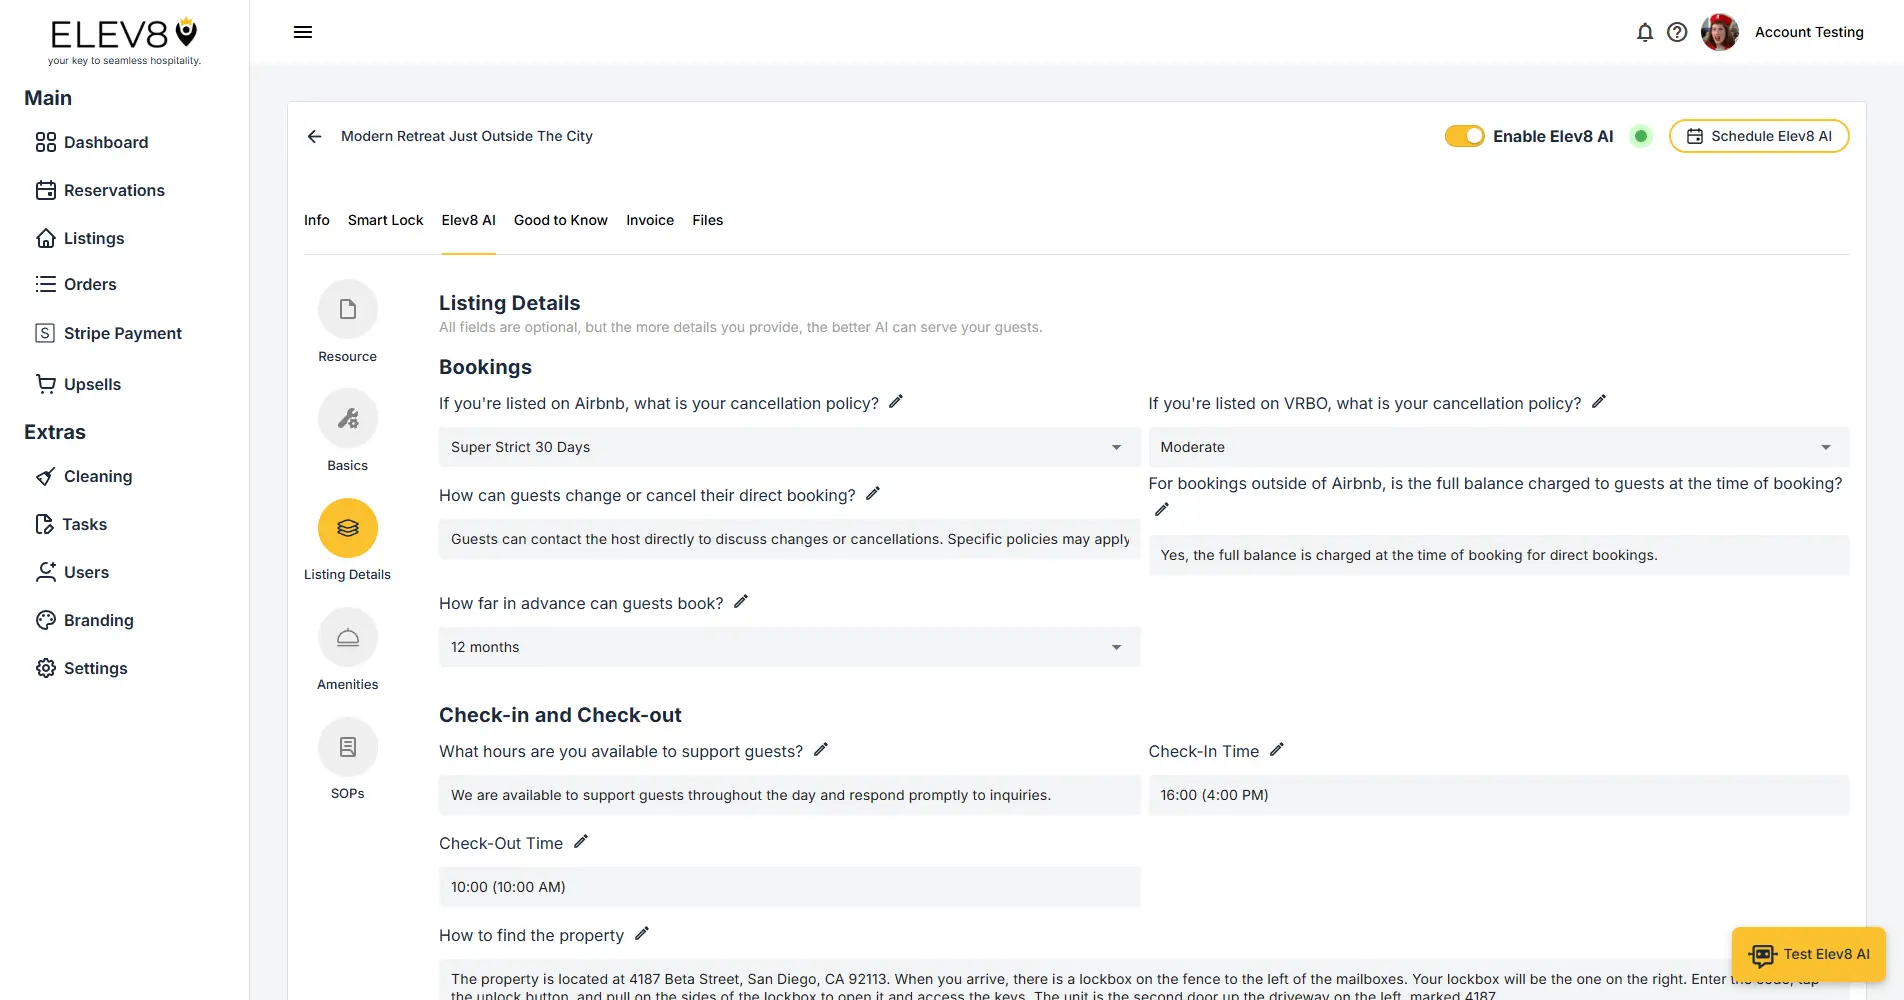Click the Schedule Elev8 AI button

(1758, 136)
